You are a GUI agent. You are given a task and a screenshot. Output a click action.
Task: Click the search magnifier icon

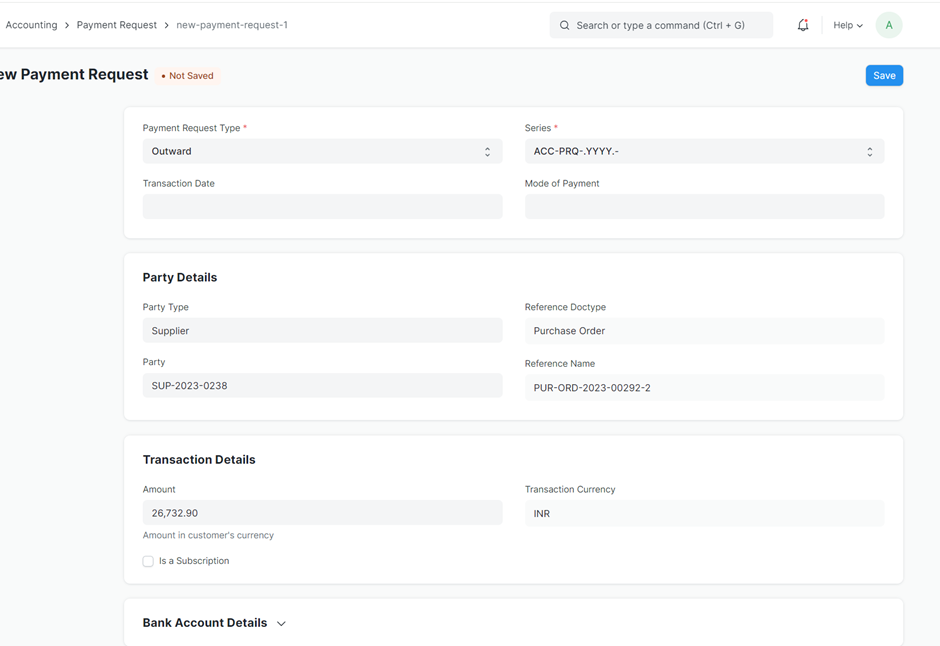click(x=565, y=25)
